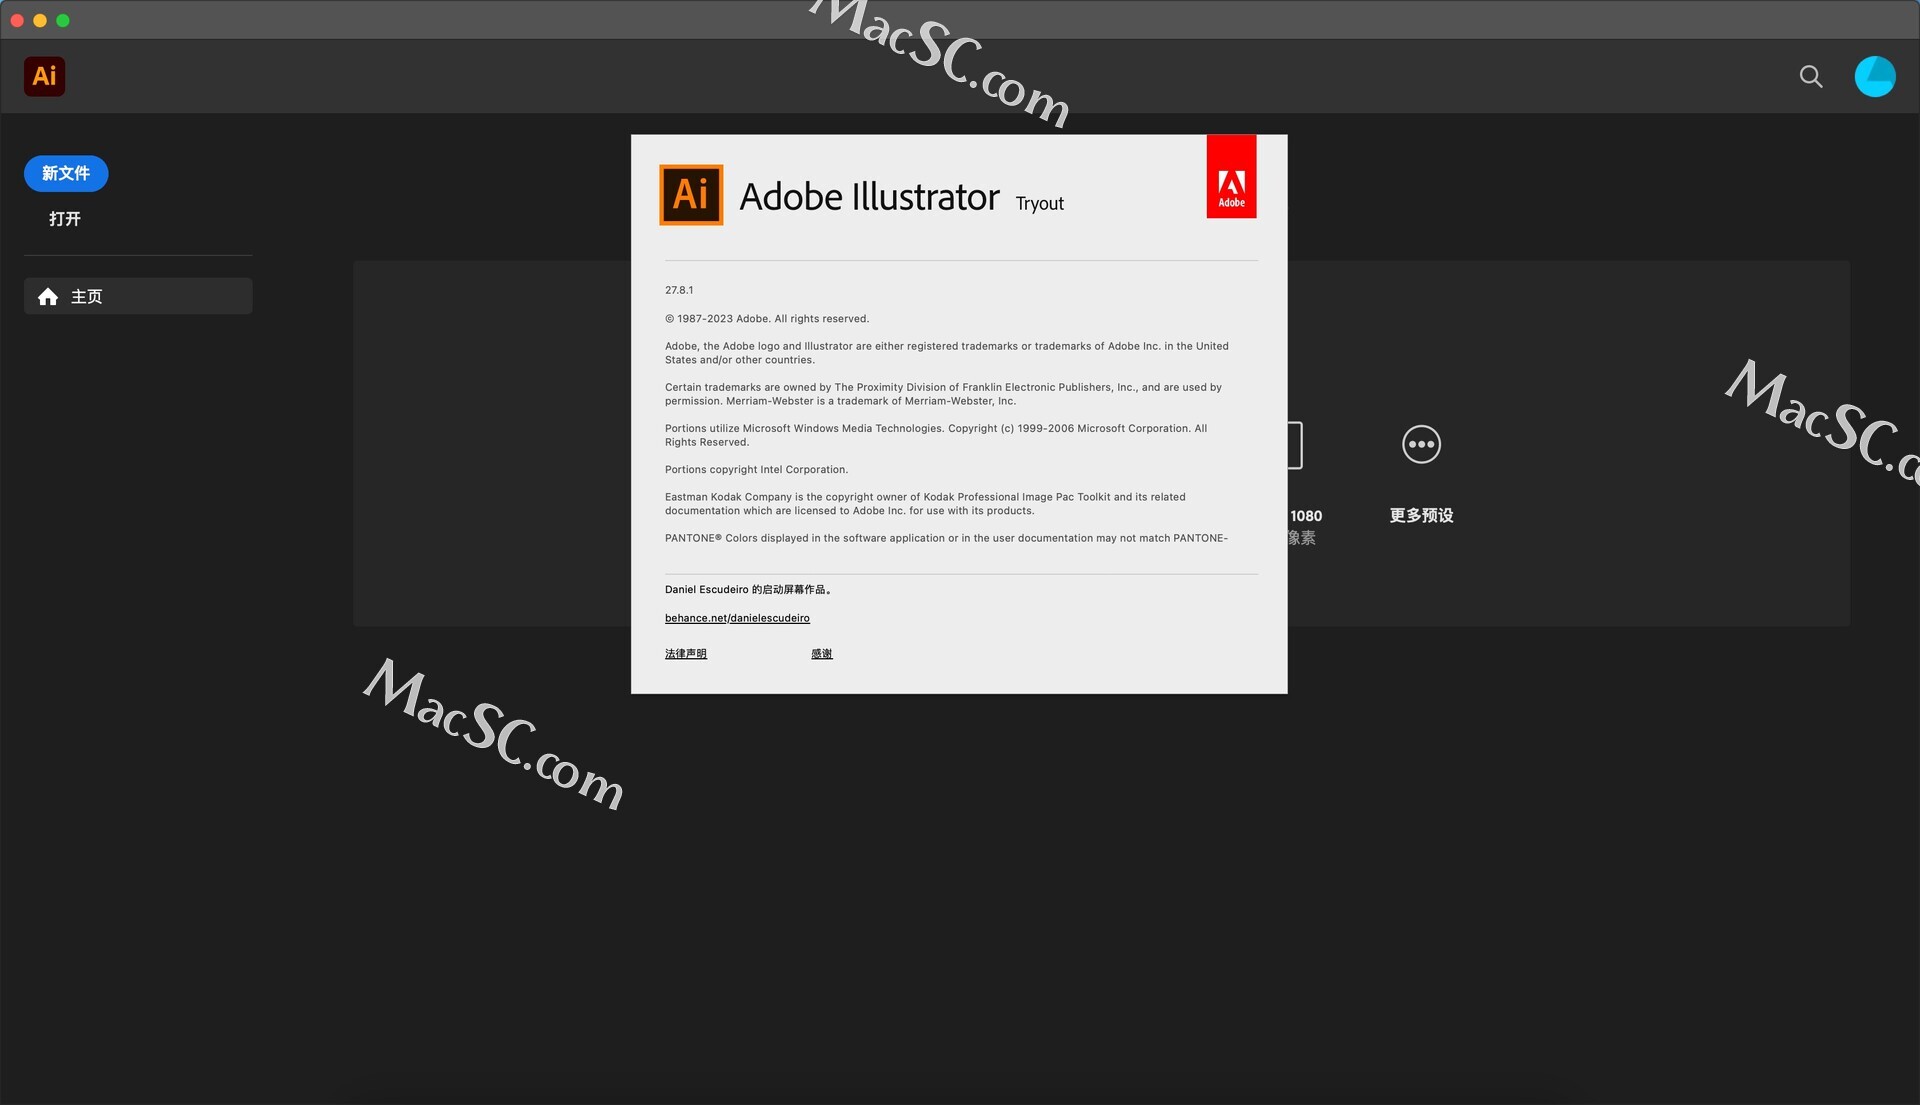Open the account profile avatar
This screenshot has width=1920, height=1105.
click(x=1875, y=76)
